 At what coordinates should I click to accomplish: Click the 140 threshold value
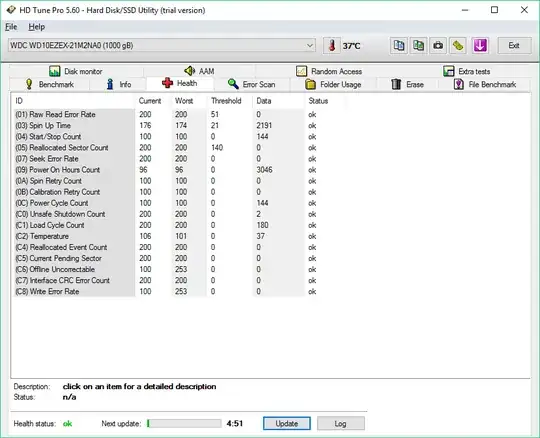[217, 148]
